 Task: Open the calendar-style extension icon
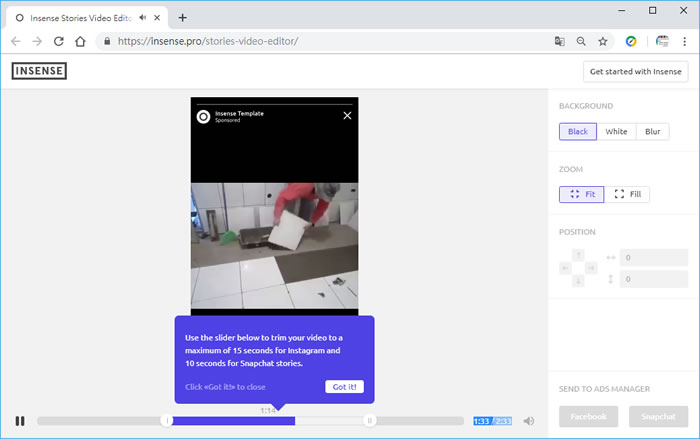tap(662, 42)
